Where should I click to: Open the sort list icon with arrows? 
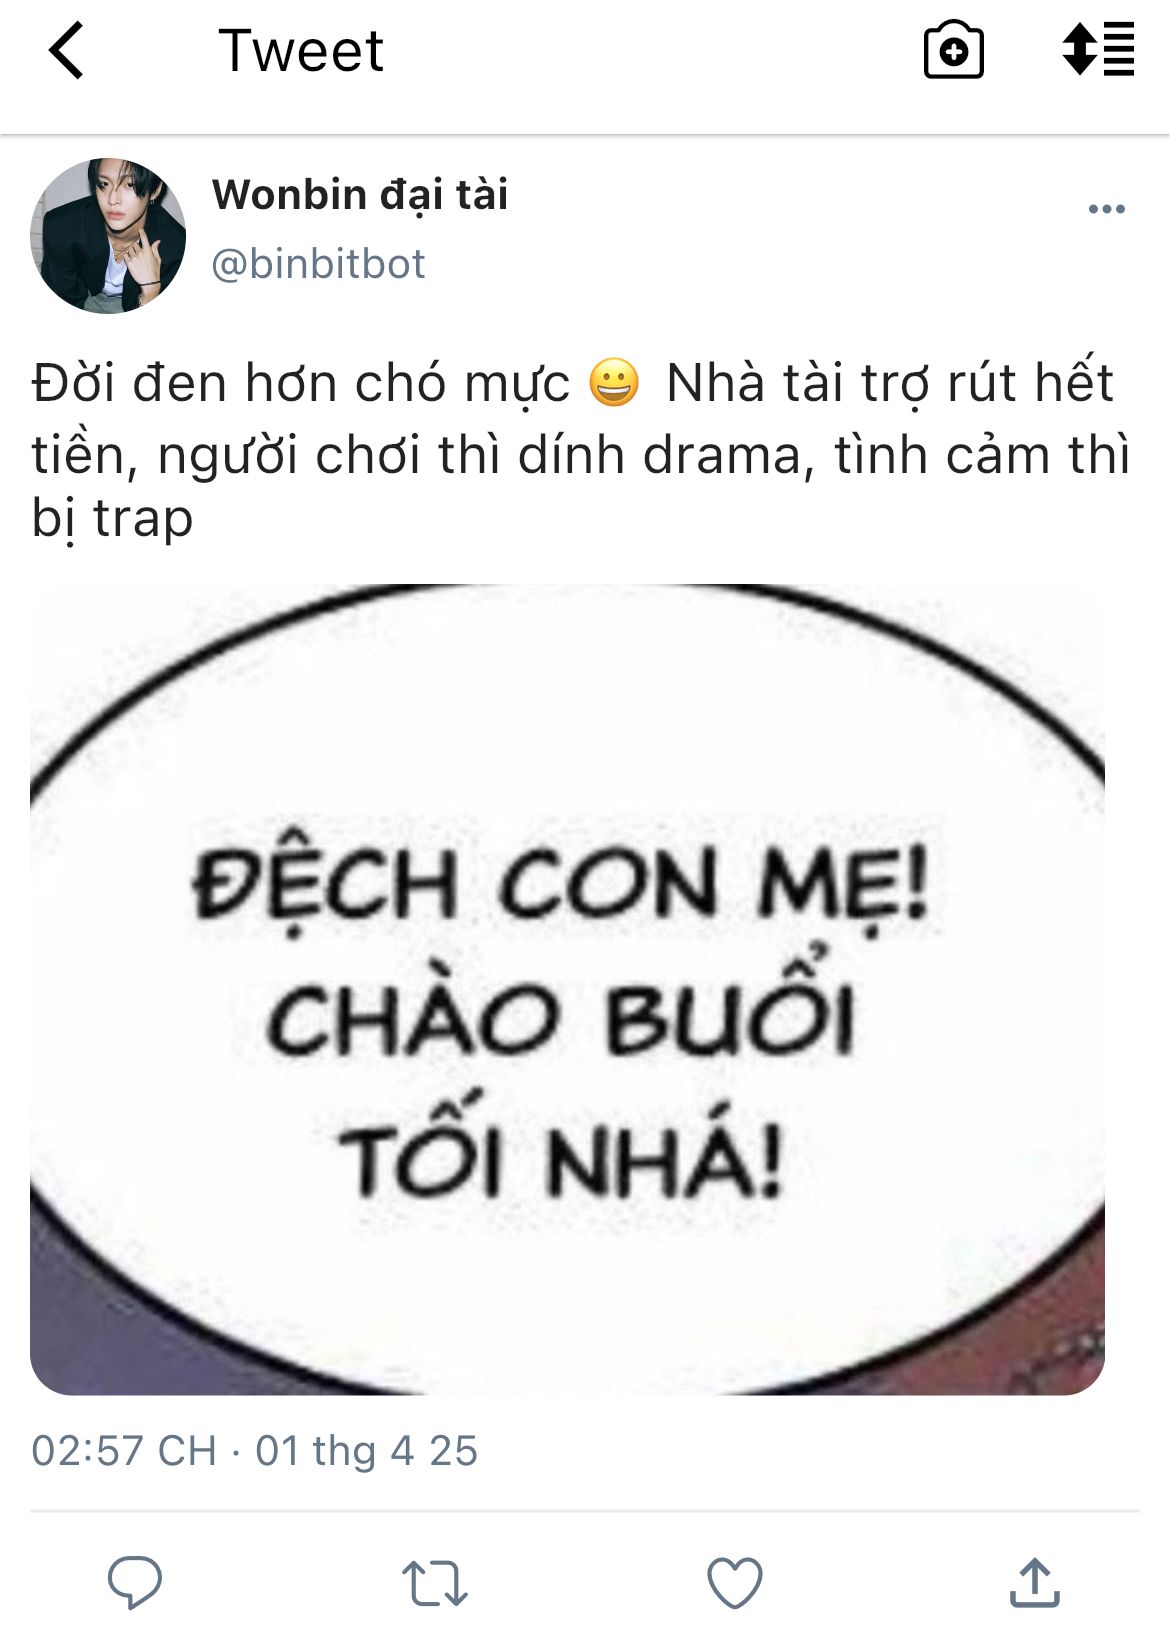1098,50
